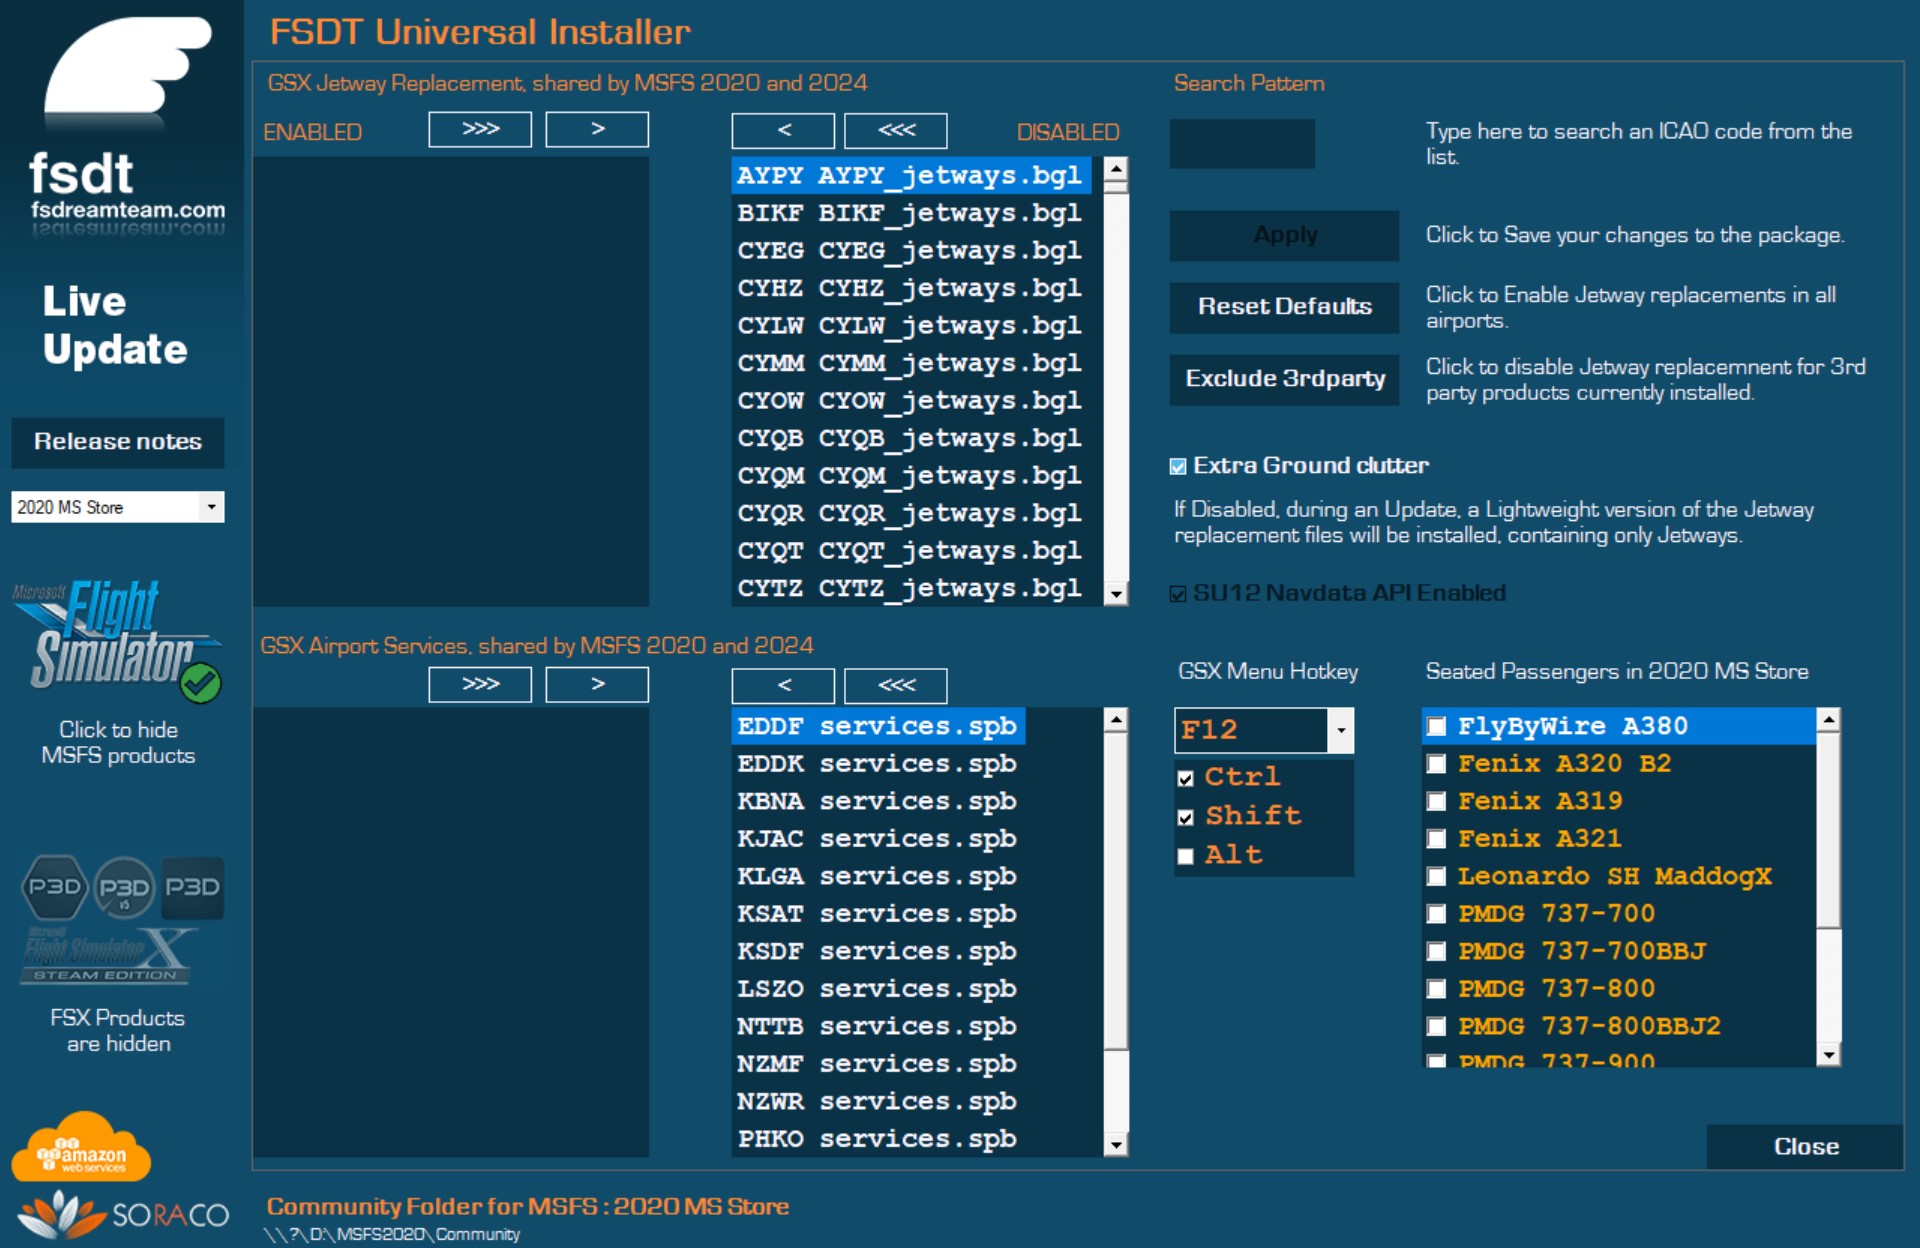1920x1248 pixels.
Task: Click the Release notes button
Action: pos(118,442)
